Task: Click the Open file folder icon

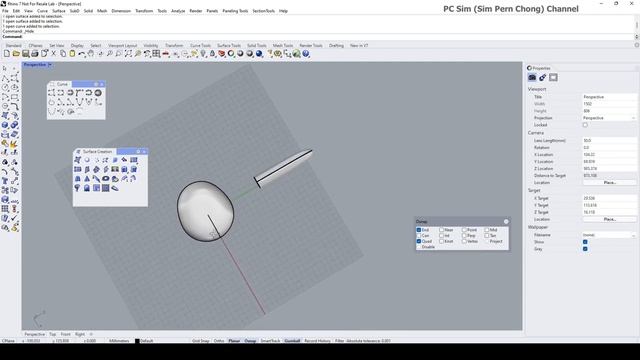Action: pyautogui.click(x=16, y=53)
